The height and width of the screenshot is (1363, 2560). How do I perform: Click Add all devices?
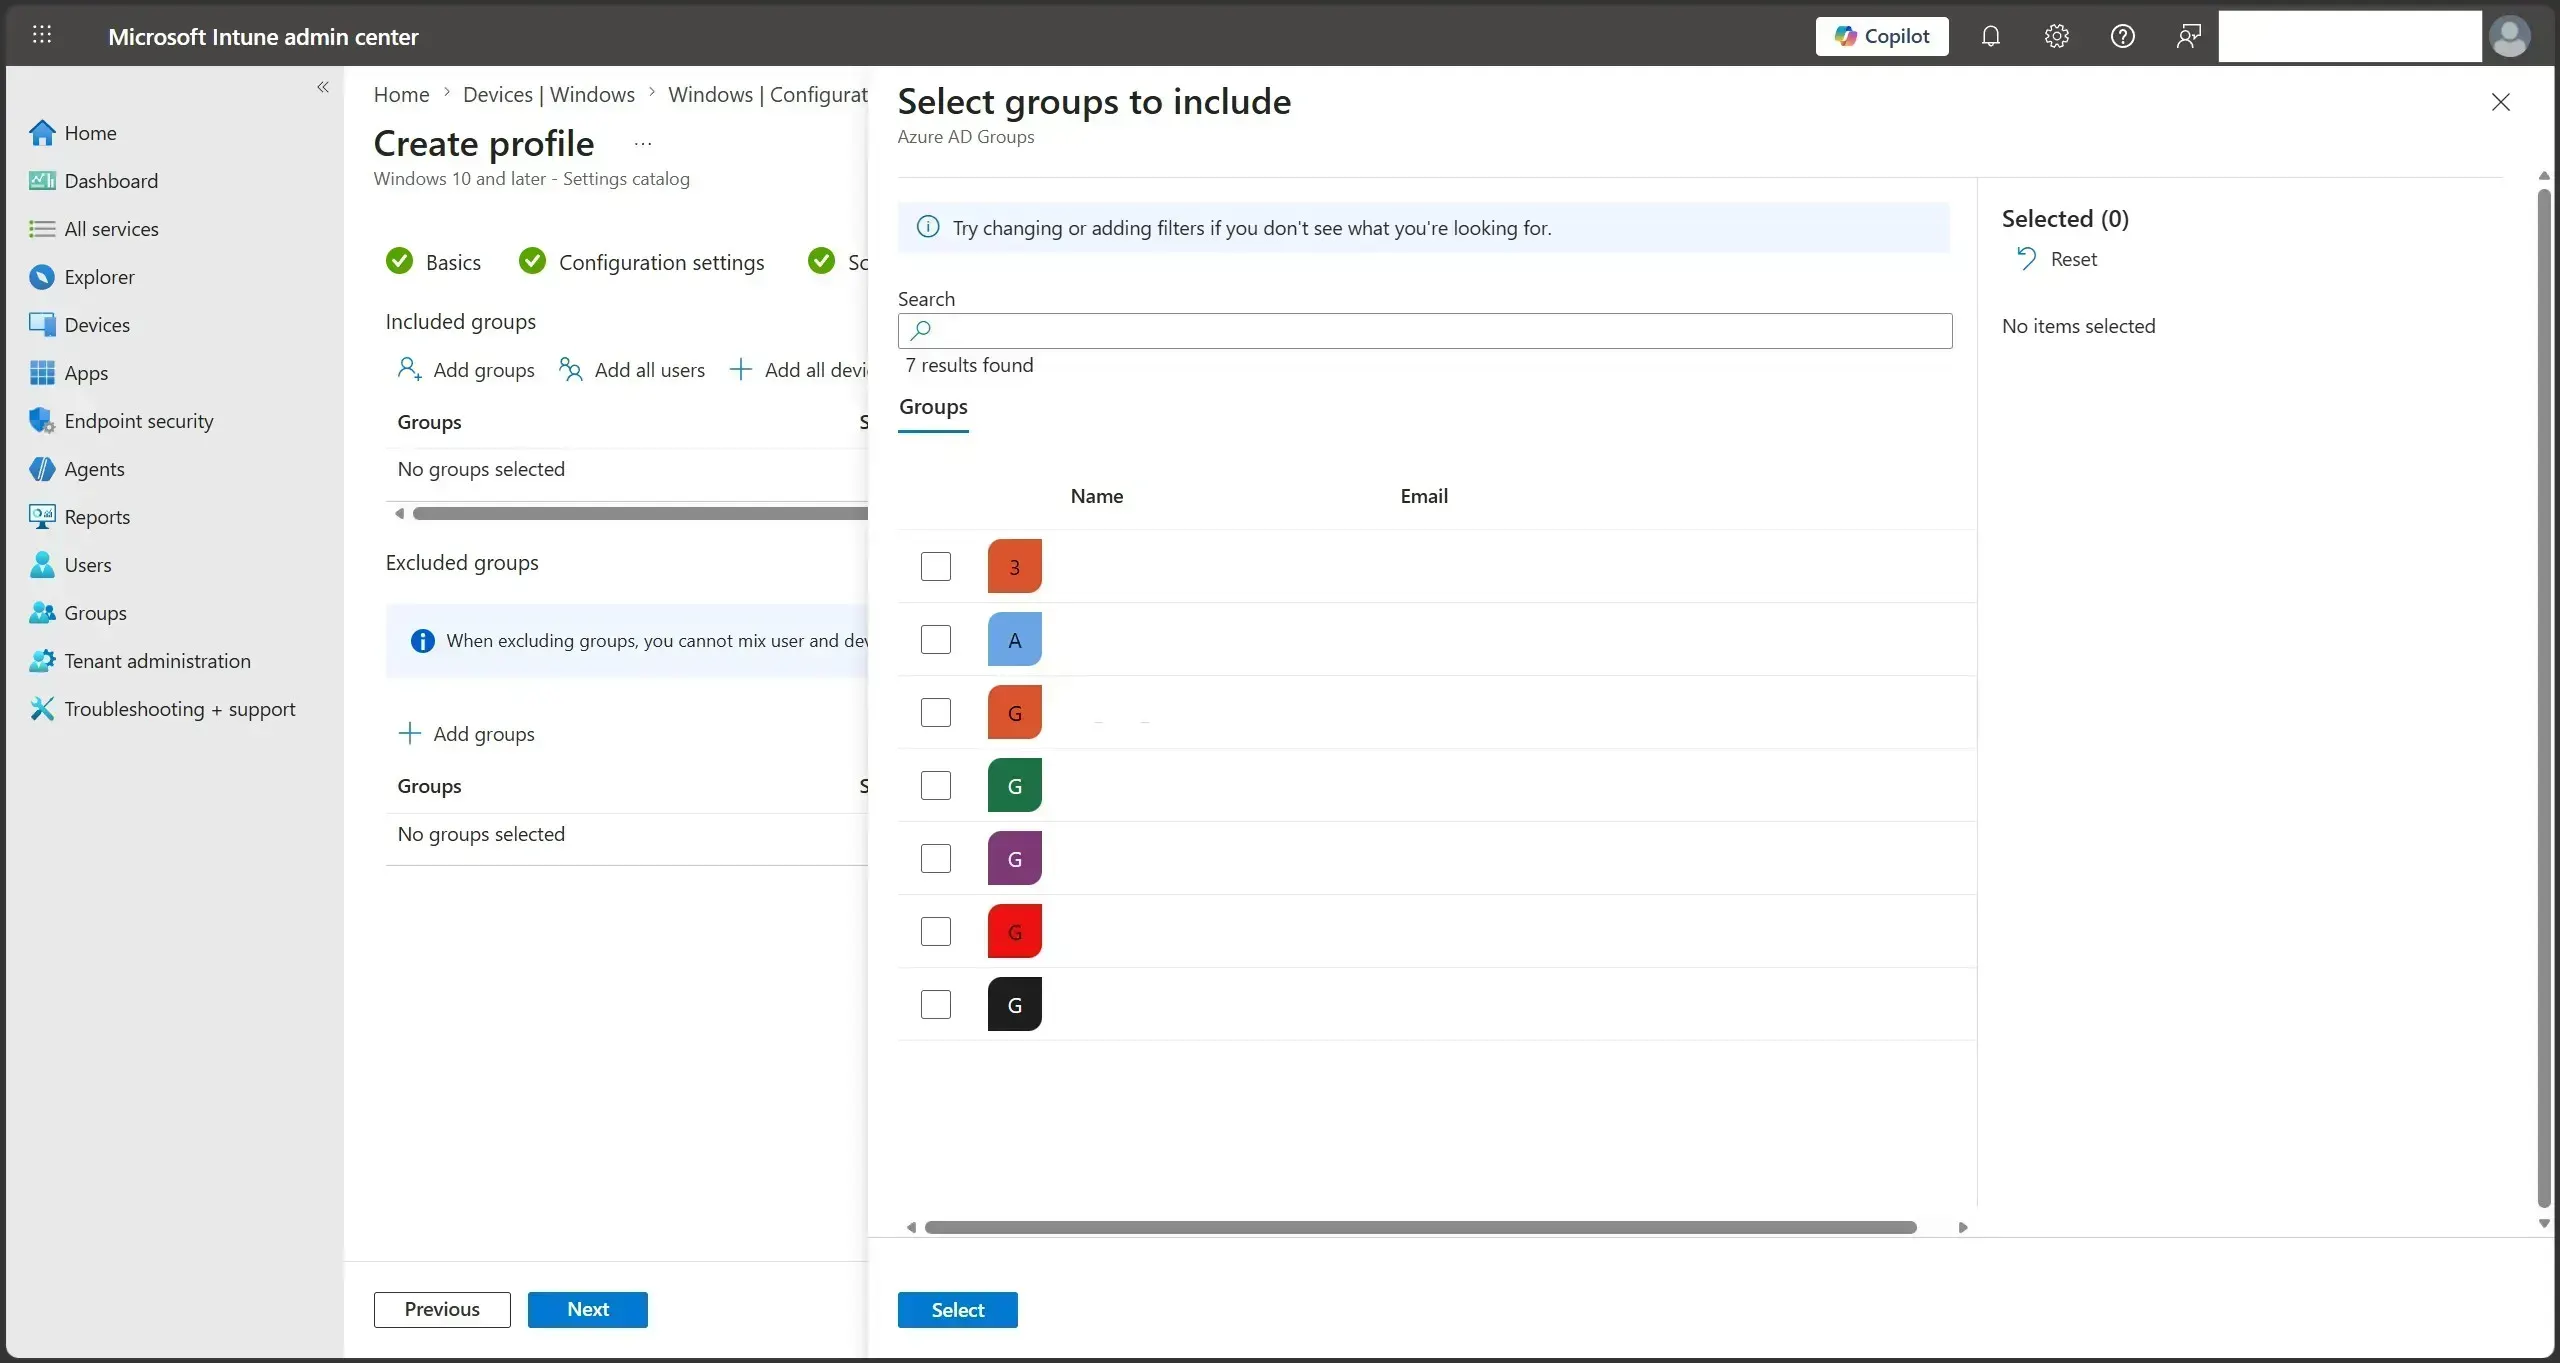pyautogui.click(x=798, y=370)
